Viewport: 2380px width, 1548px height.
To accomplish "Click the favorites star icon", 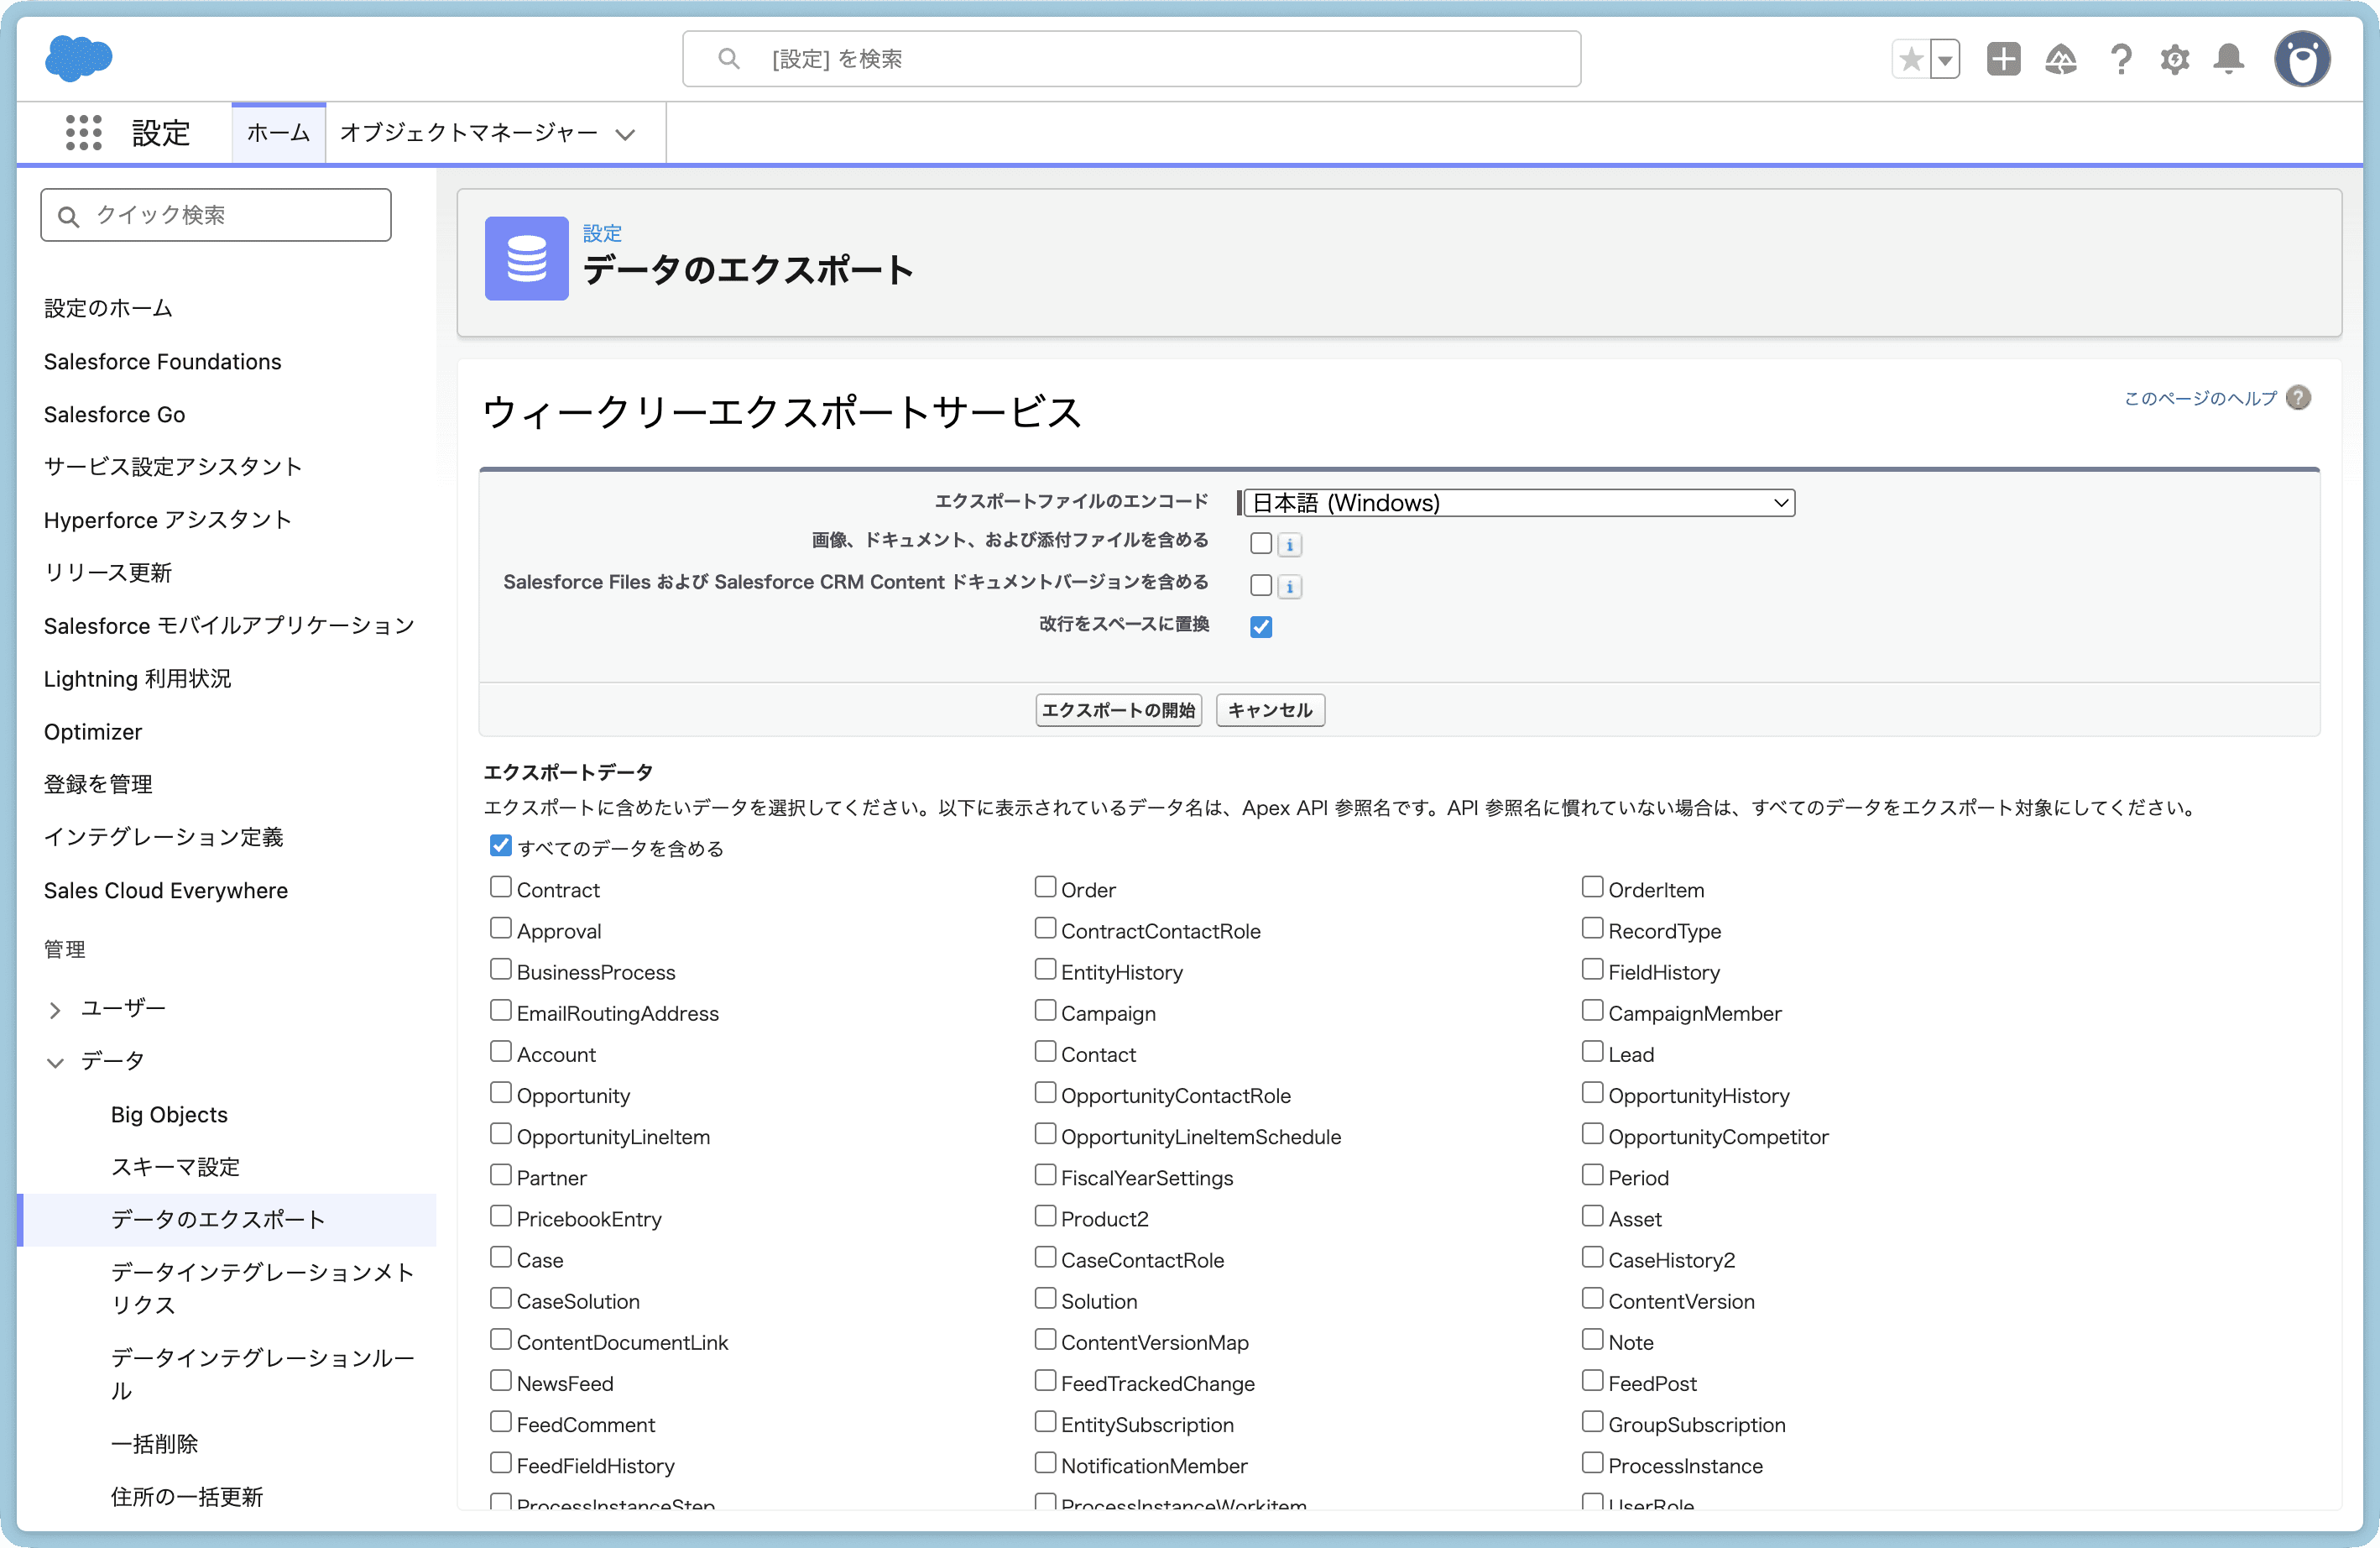I will pos(1910,59).
